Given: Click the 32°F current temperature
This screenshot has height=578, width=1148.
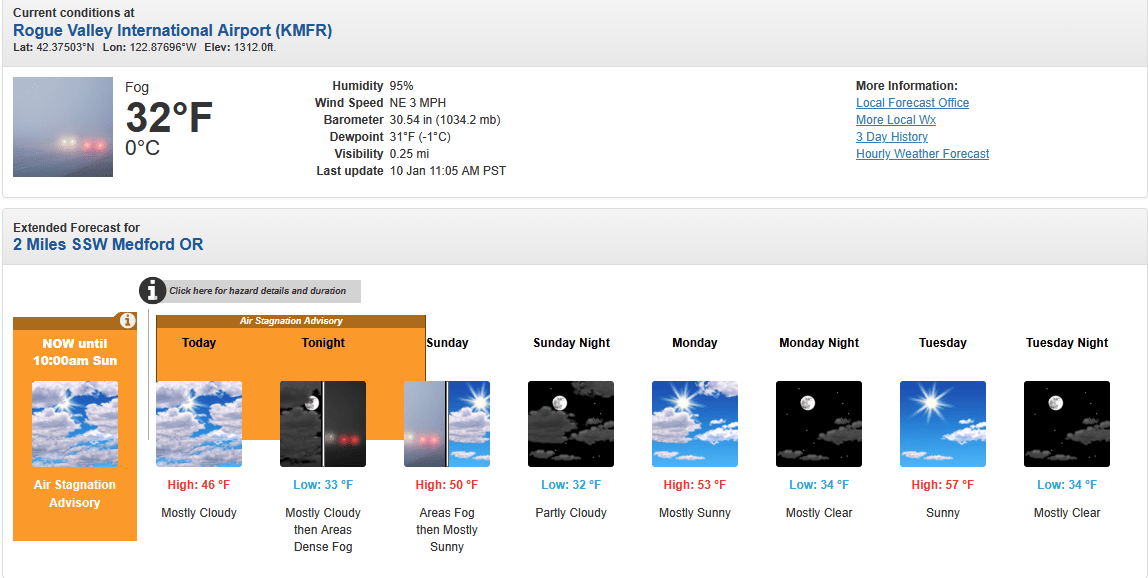Looking at the screenshot, I should pyautogui.click(x=169, y=117).
